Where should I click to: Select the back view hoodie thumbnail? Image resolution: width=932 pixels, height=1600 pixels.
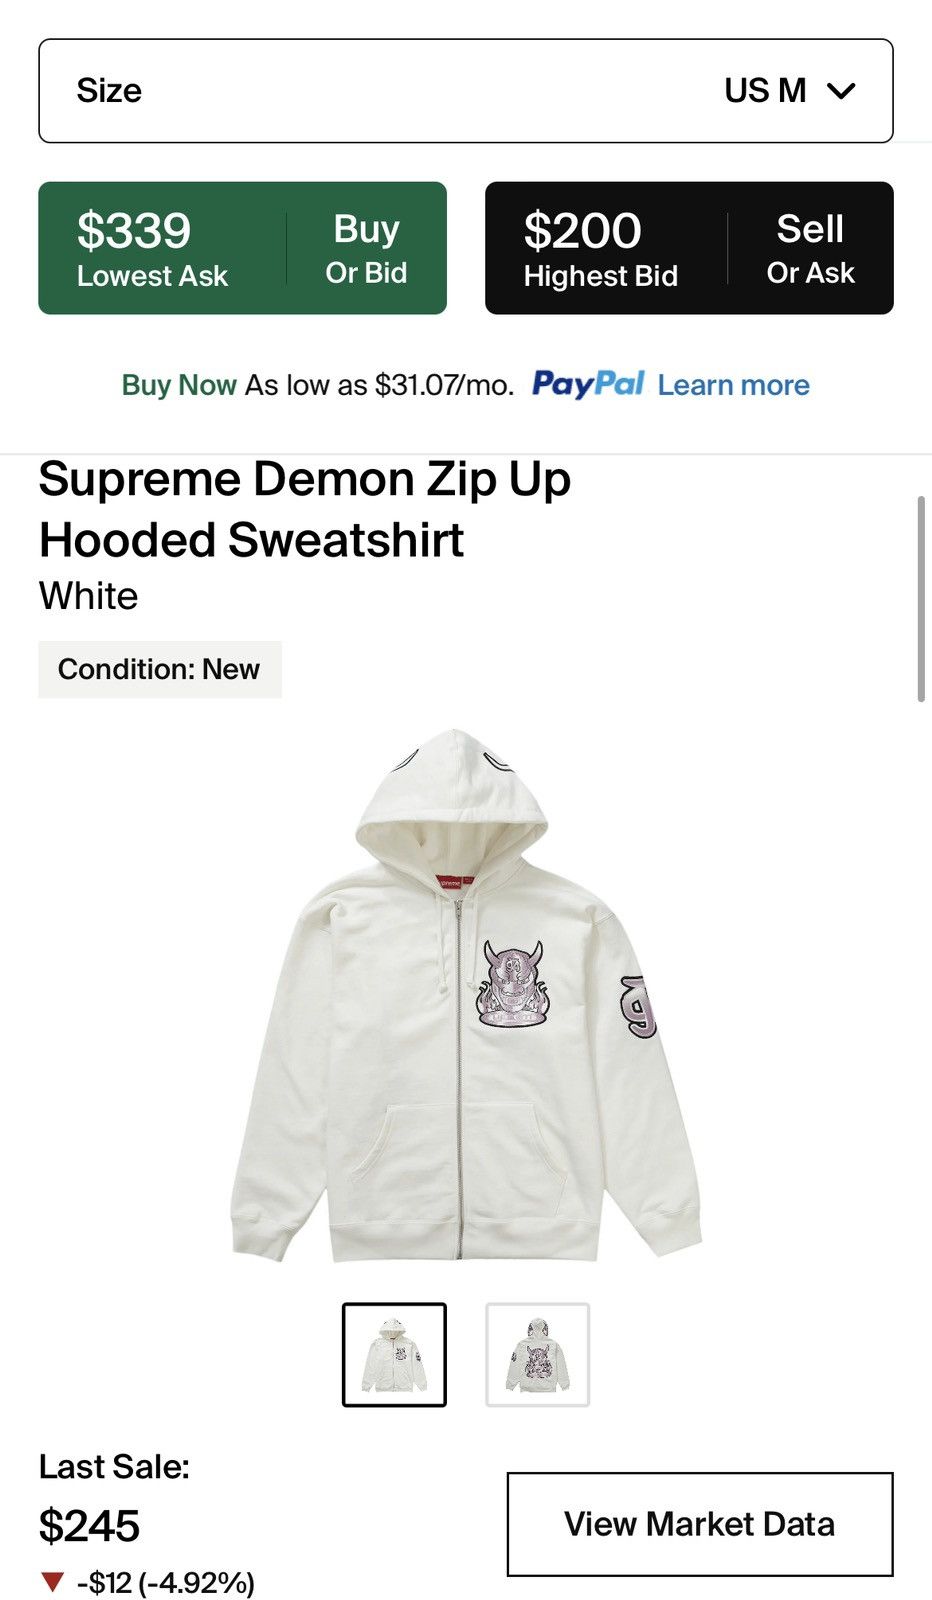[x=538, y=1355]
